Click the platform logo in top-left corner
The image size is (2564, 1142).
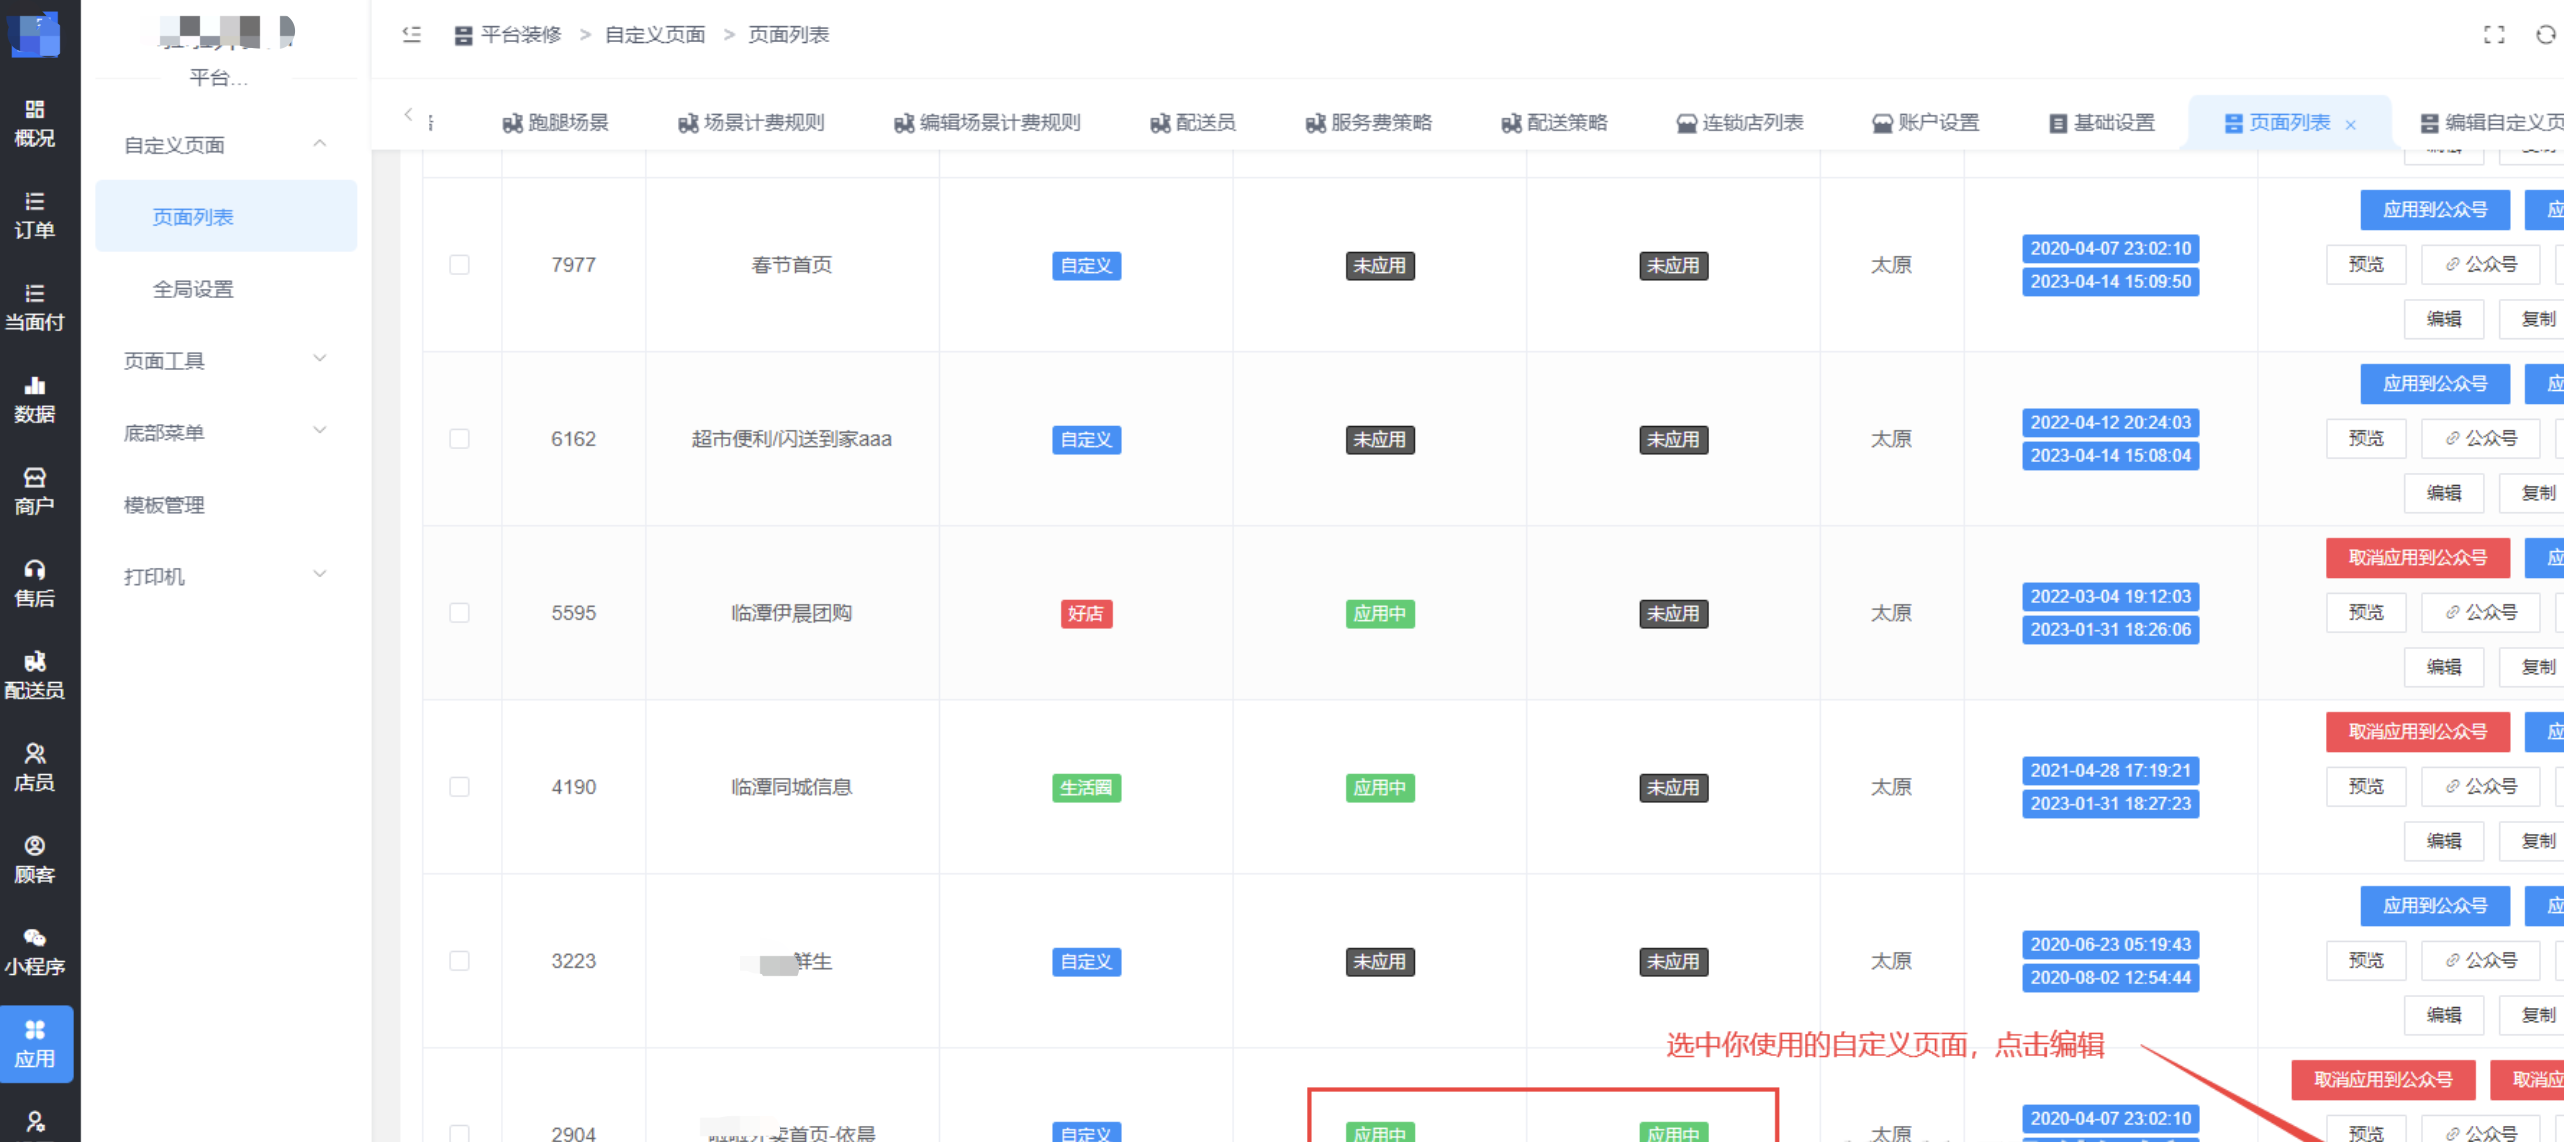[x=34, y=33]
